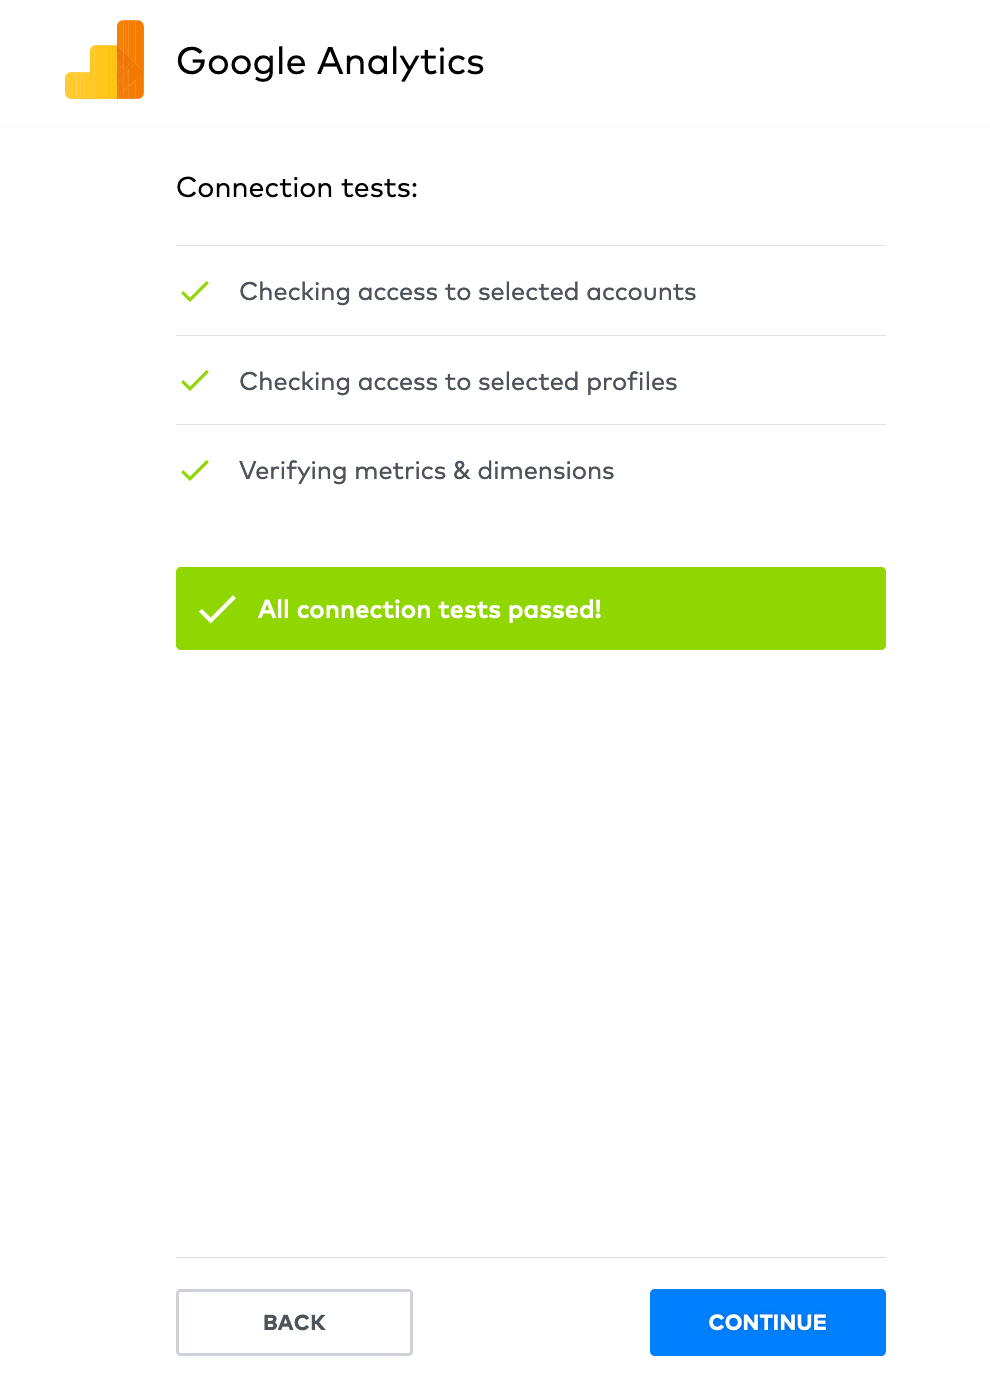This screenshot has width=990, height=1380.
Task: Click the Google Analytics logo icon
Action: pos(105,60)
